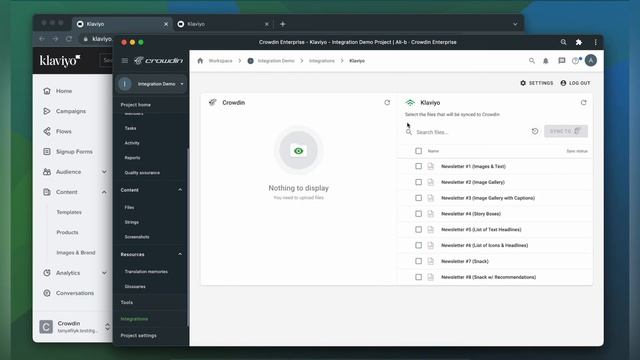Viewport: 640px width, 360px height.
Task: Open Images & Brand in Klaviyo
Action: [x=76, y=253]
